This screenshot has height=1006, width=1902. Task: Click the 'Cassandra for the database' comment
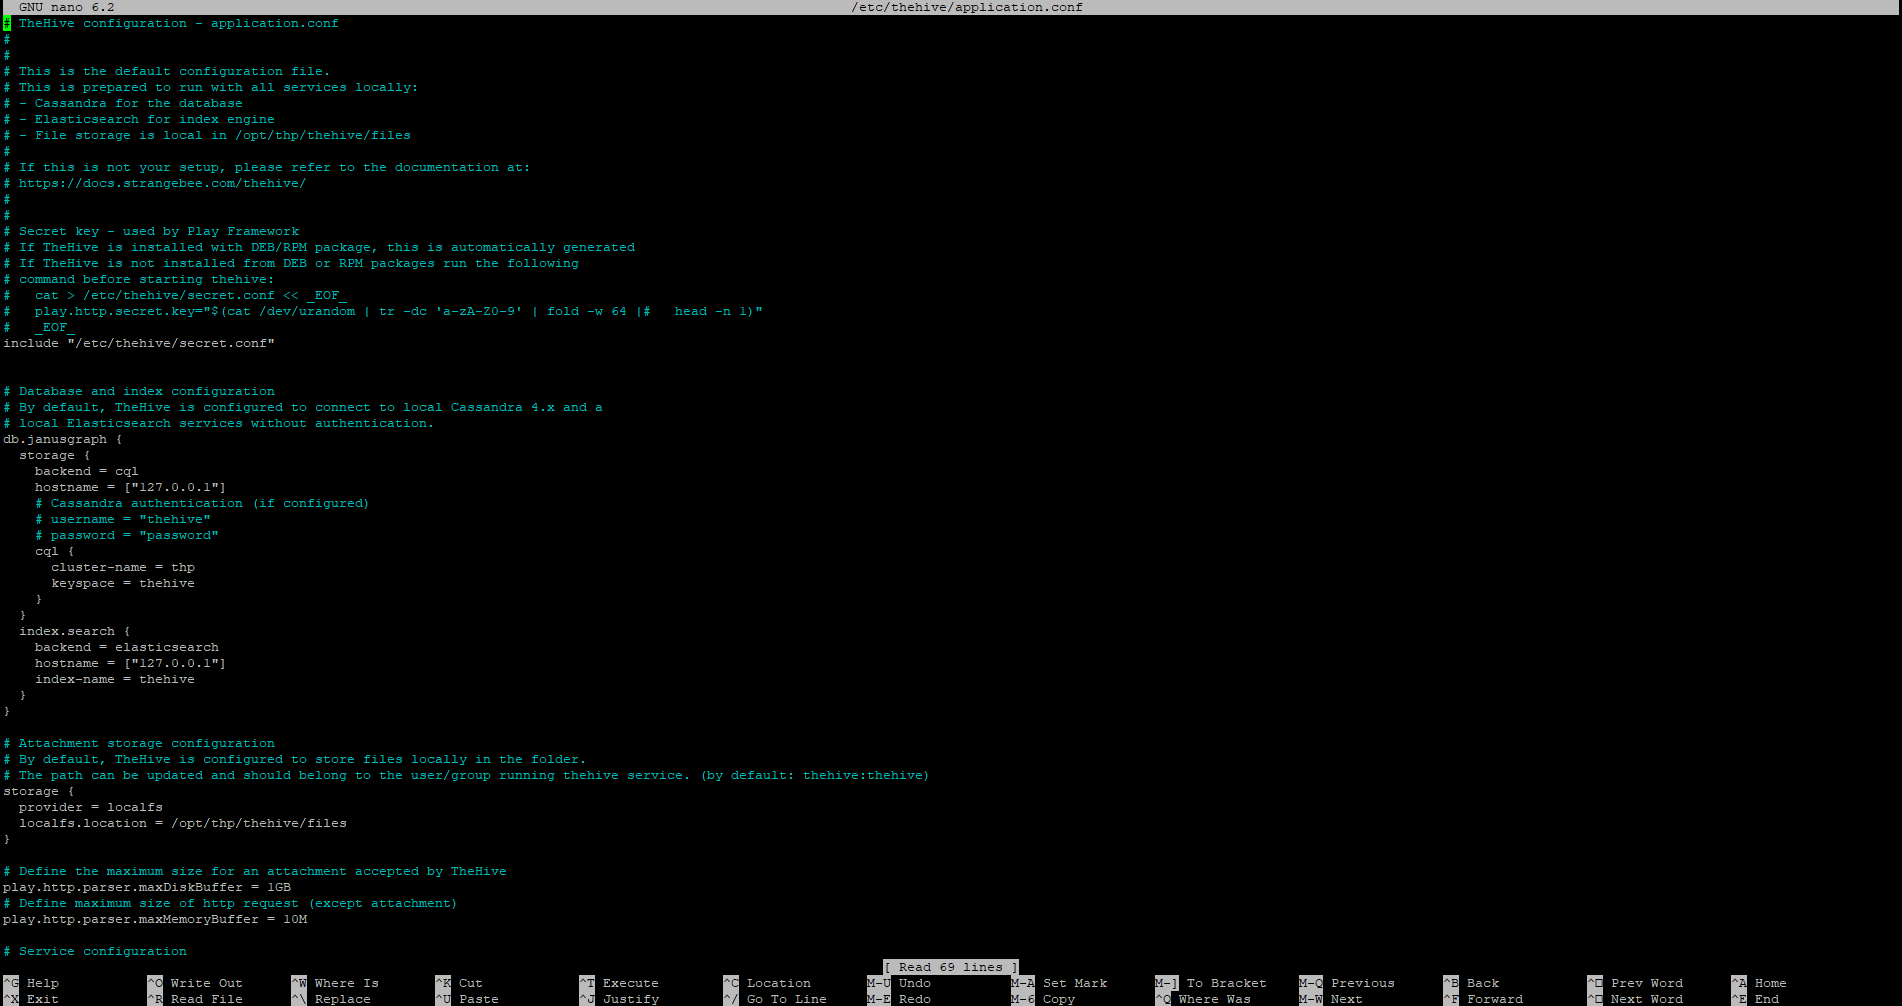coord(123,103)
